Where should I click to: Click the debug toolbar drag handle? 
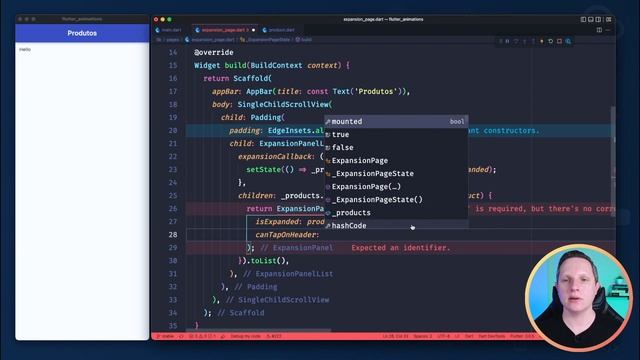pyautogui.click(x=500, y=41)
